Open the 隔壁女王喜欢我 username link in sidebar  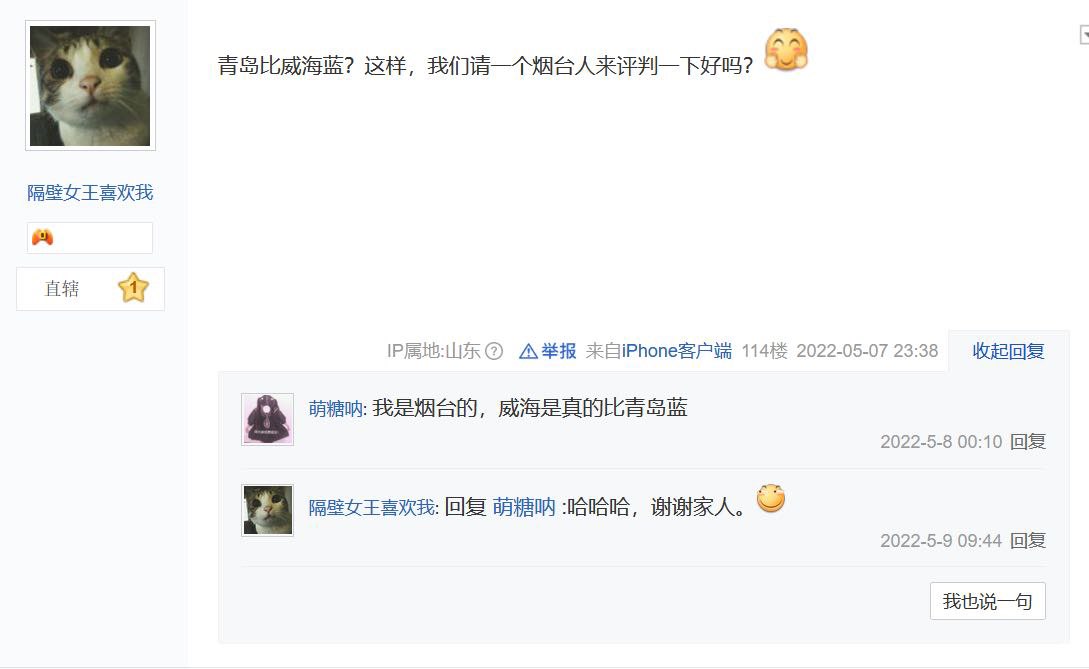pyautogui.click(x=90, y=192)
